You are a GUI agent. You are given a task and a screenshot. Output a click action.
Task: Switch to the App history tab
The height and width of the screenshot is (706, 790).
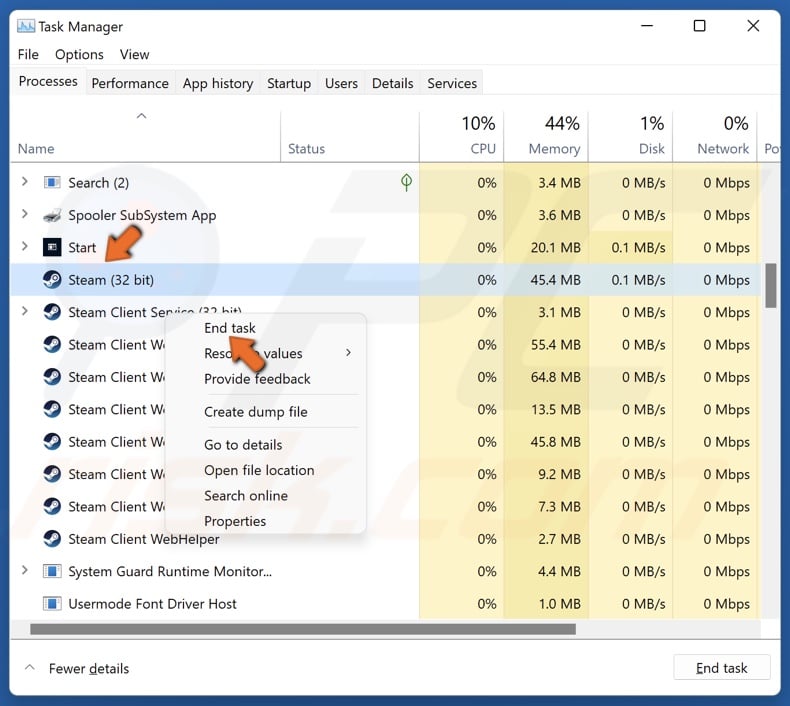(x=218, y=83)
